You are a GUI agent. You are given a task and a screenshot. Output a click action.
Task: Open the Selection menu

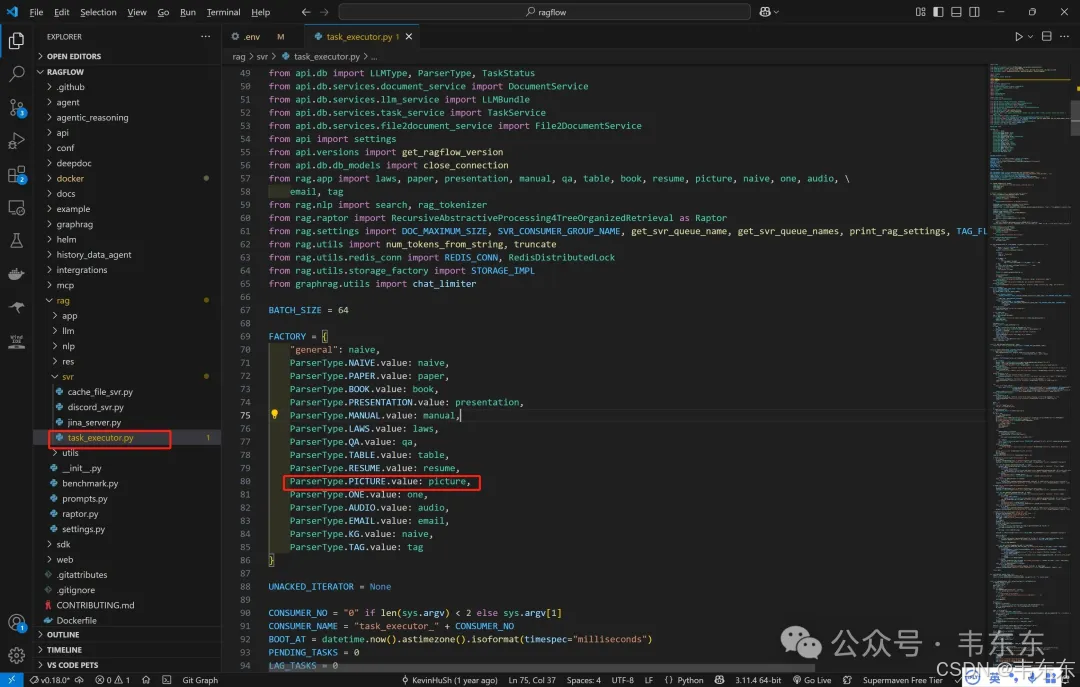pos(98,12)
